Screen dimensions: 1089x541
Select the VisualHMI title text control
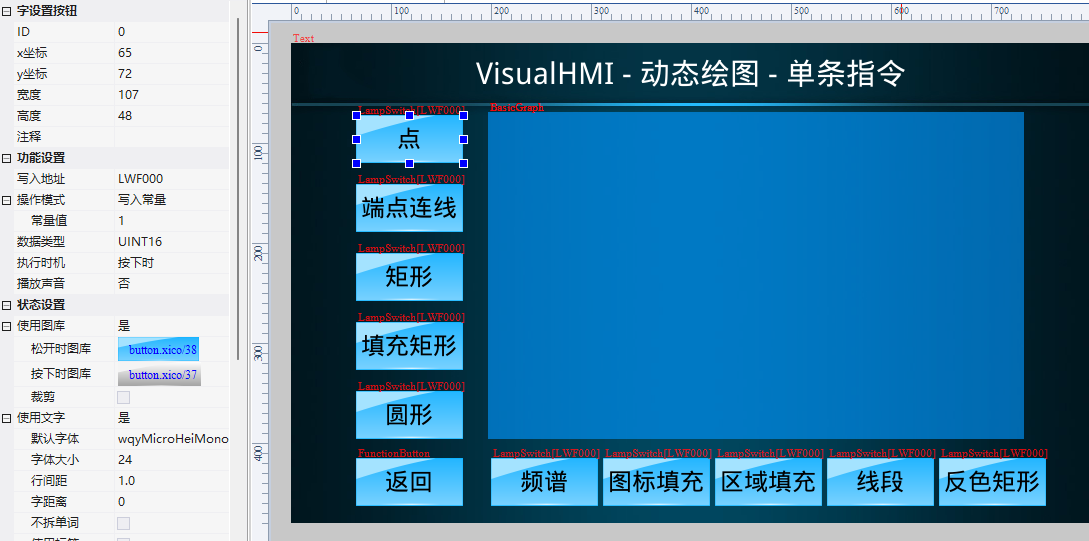point(690,73)
